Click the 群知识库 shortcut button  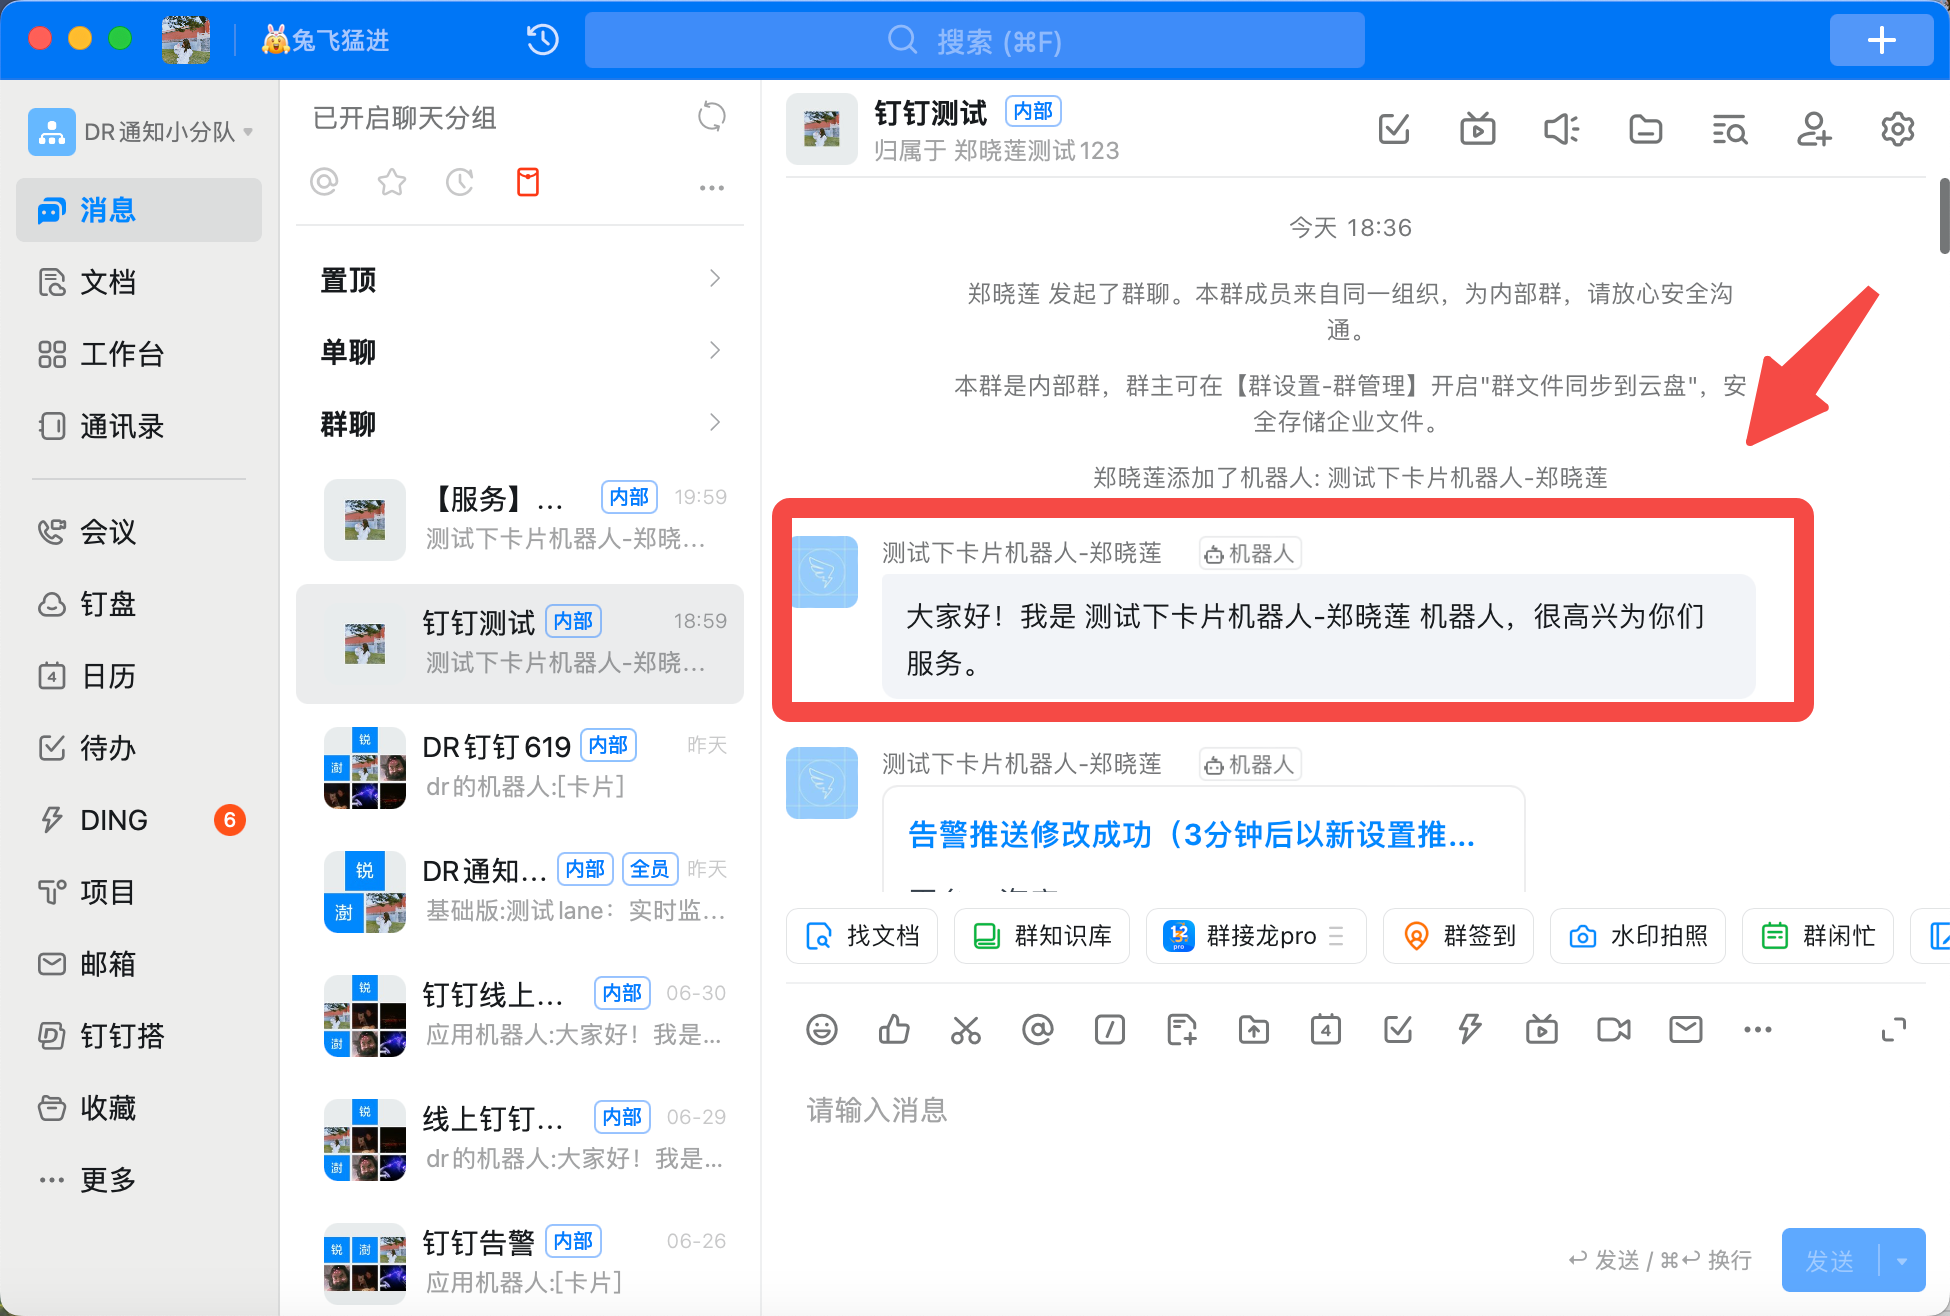click(1042, 936)
